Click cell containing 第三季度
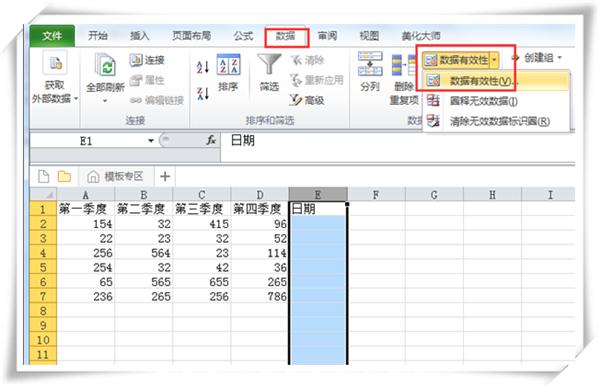Screen dimensions: 600x386 coord(202,209)
